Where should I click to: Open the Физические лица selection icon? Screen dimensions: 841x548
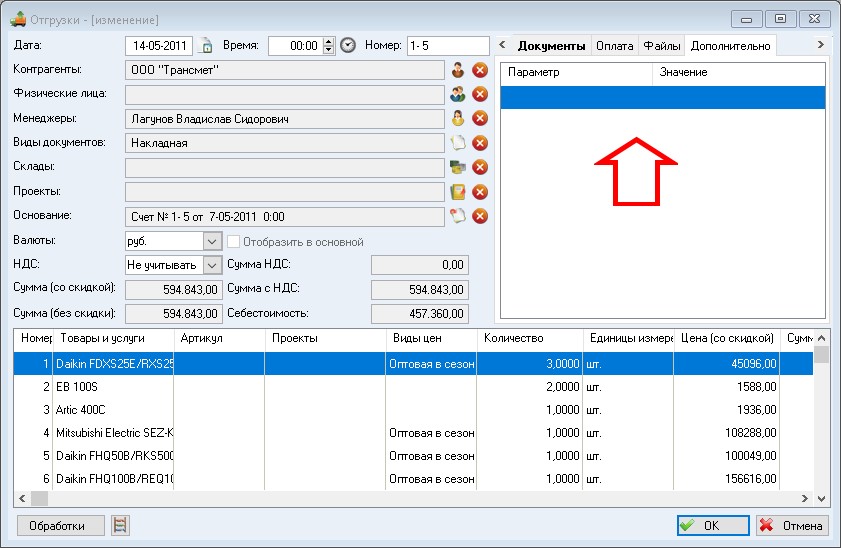[458, 94]
